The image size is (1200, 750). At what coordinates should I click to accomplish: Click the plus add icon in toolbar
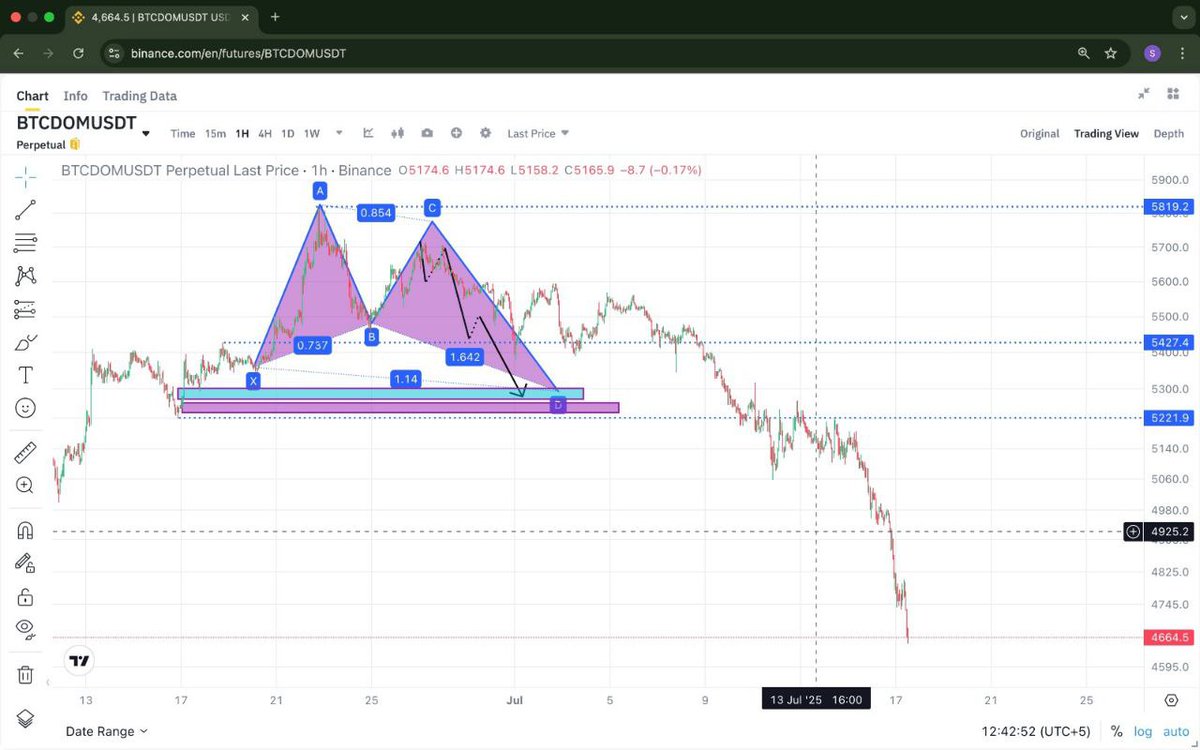[456, 133]
